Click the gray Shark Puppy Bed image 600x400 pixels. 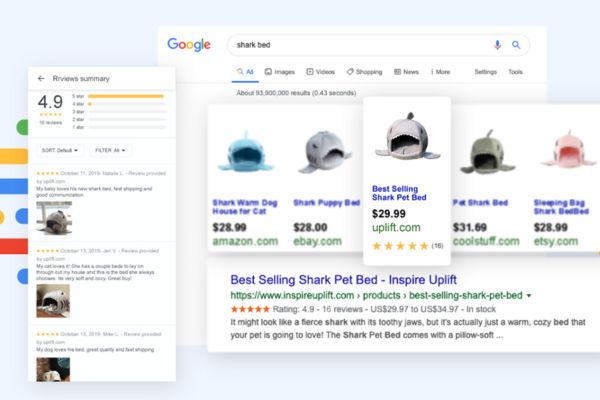tap(325, 152)
